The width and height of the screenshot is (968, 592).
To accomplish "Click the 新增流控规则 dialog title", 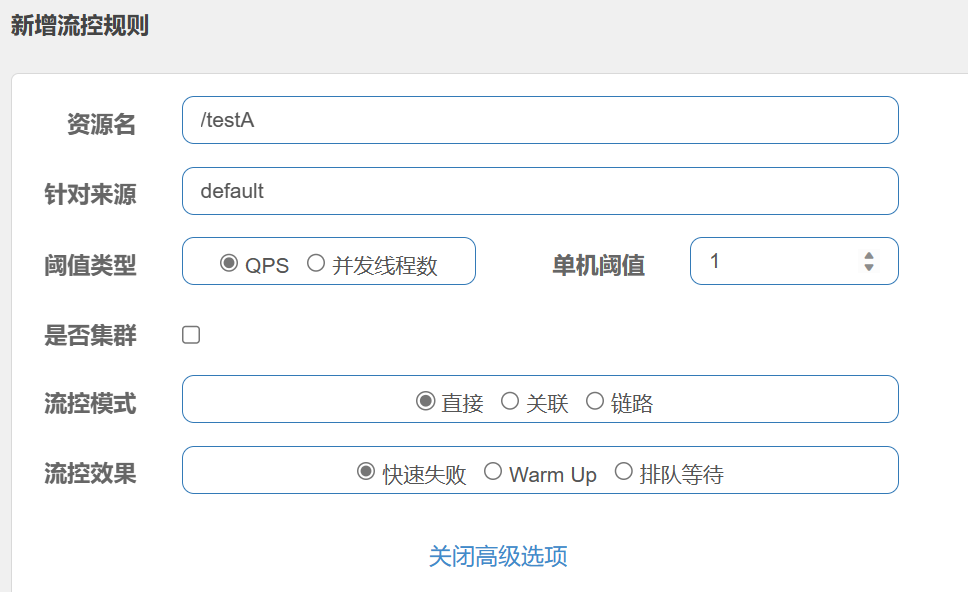I will click(80, 26).
